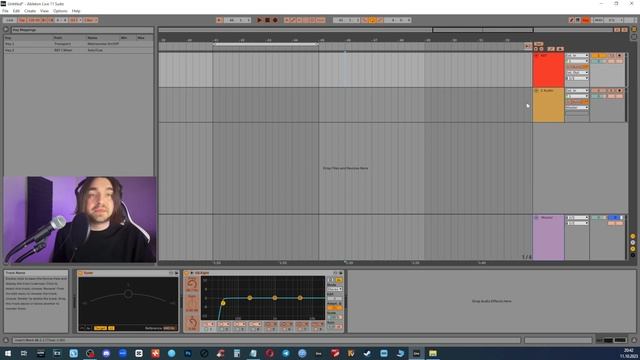Adjust EQ Eight Q knob
The height and width of the screenshot is (360, 640).
pos(192,322)
